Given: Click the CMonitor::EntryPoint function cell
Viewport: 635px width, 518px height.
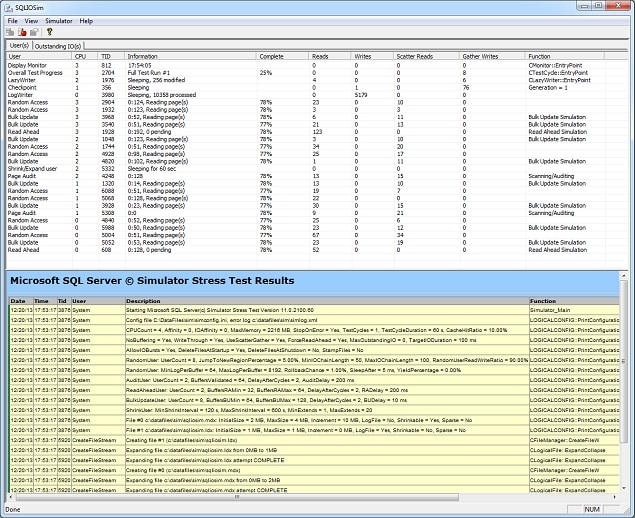Looking at the screenshot, I should click(555, 65).
